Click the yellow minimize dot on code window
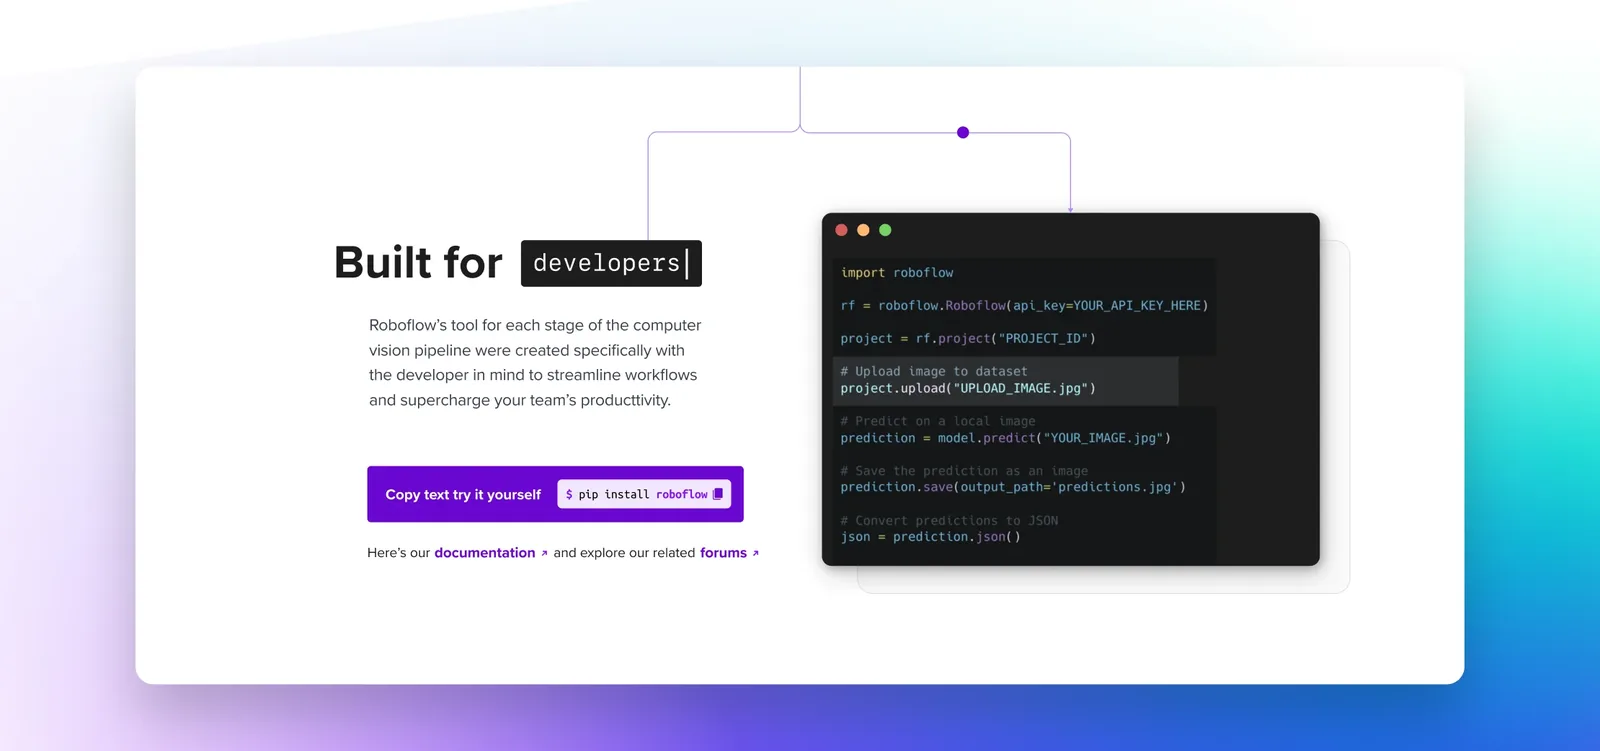The image size is (1600, 751). point(863,230)
